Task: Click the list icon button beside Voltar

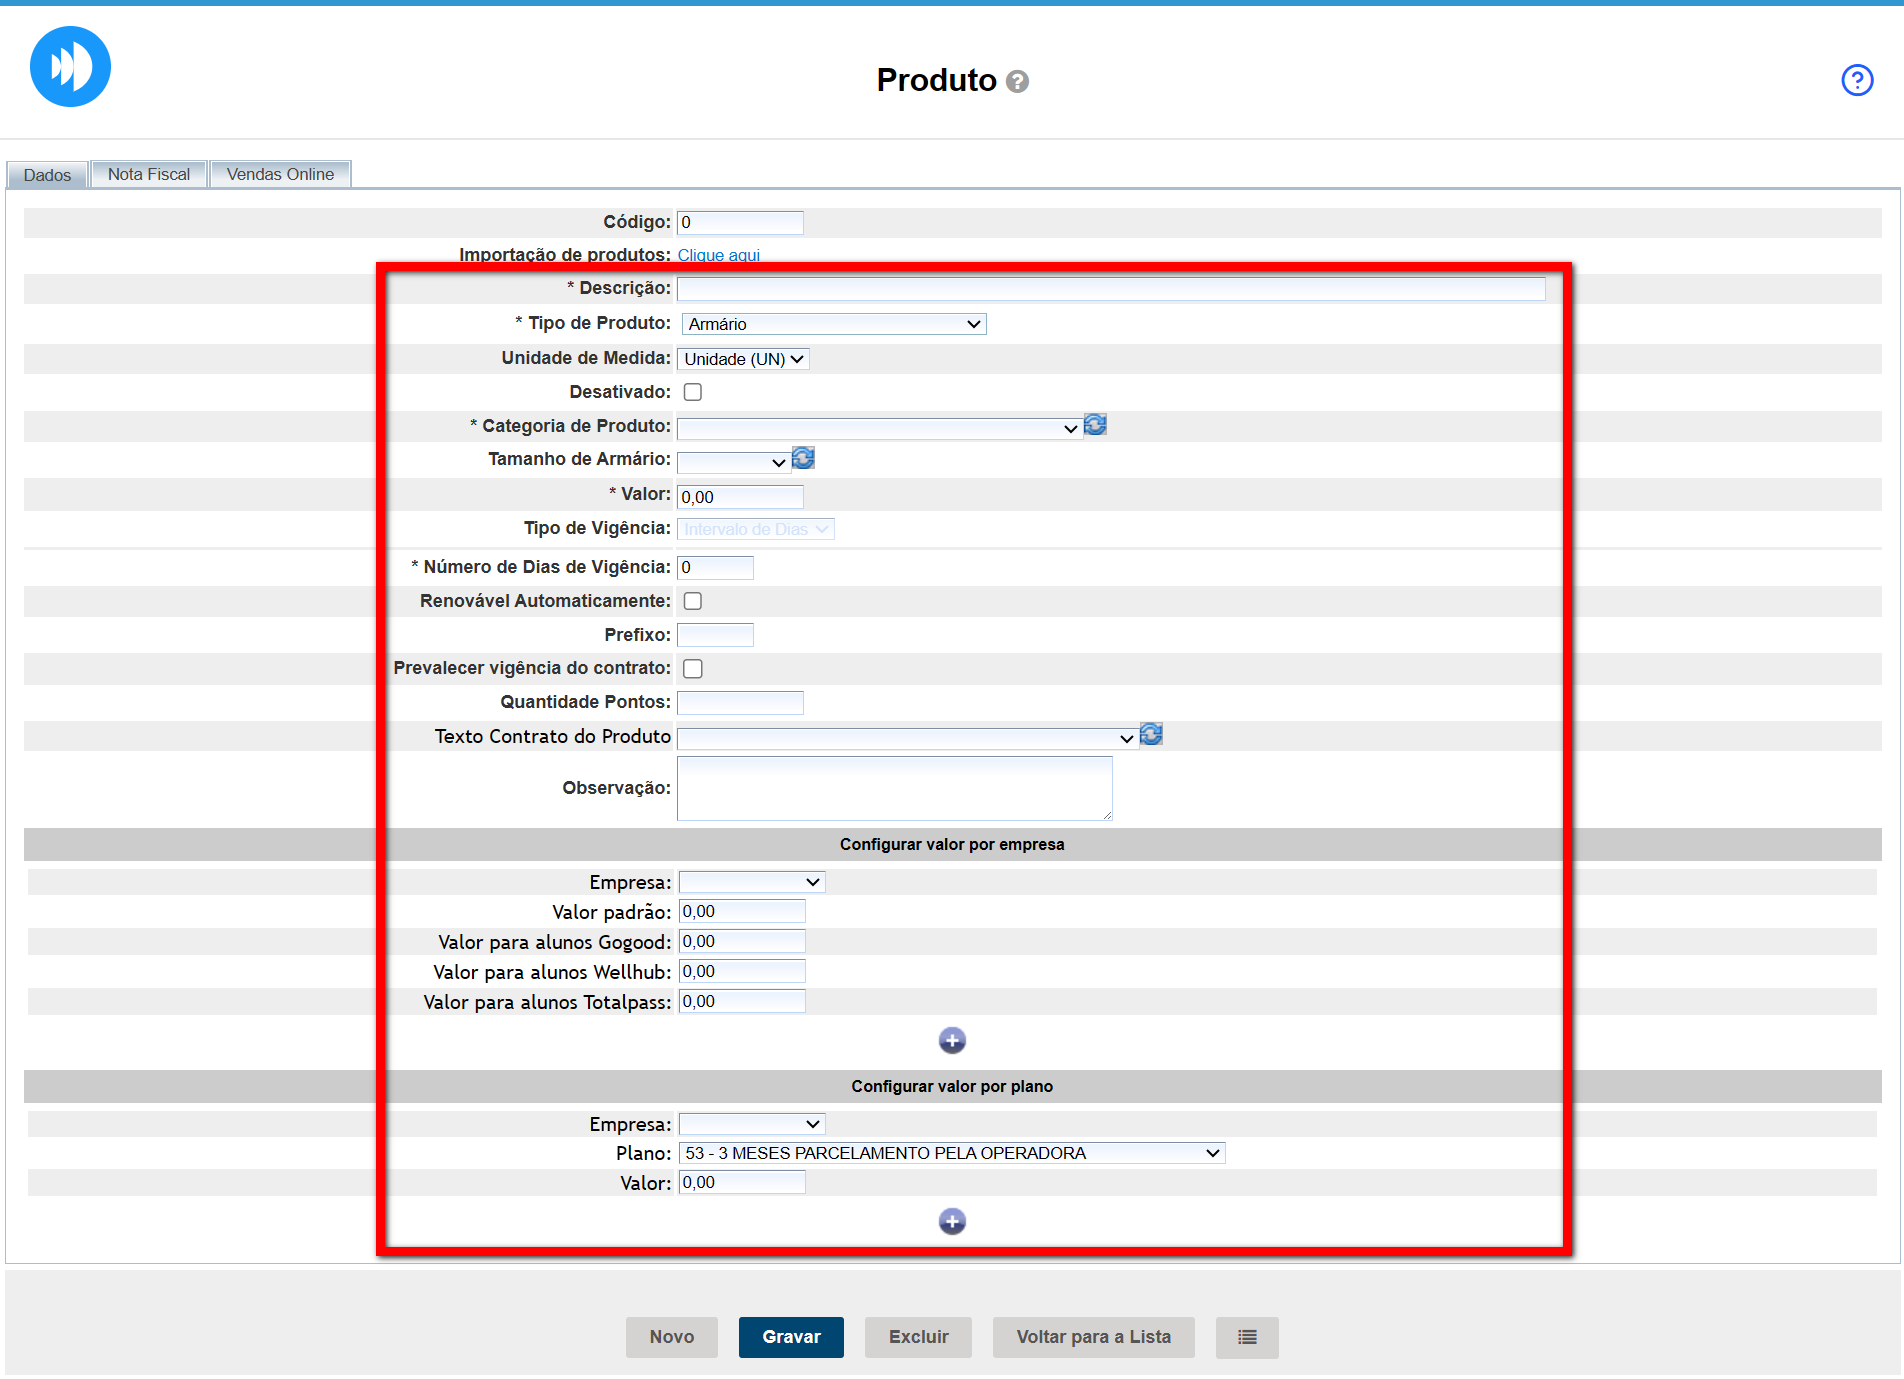Action: [1246, 1337]
